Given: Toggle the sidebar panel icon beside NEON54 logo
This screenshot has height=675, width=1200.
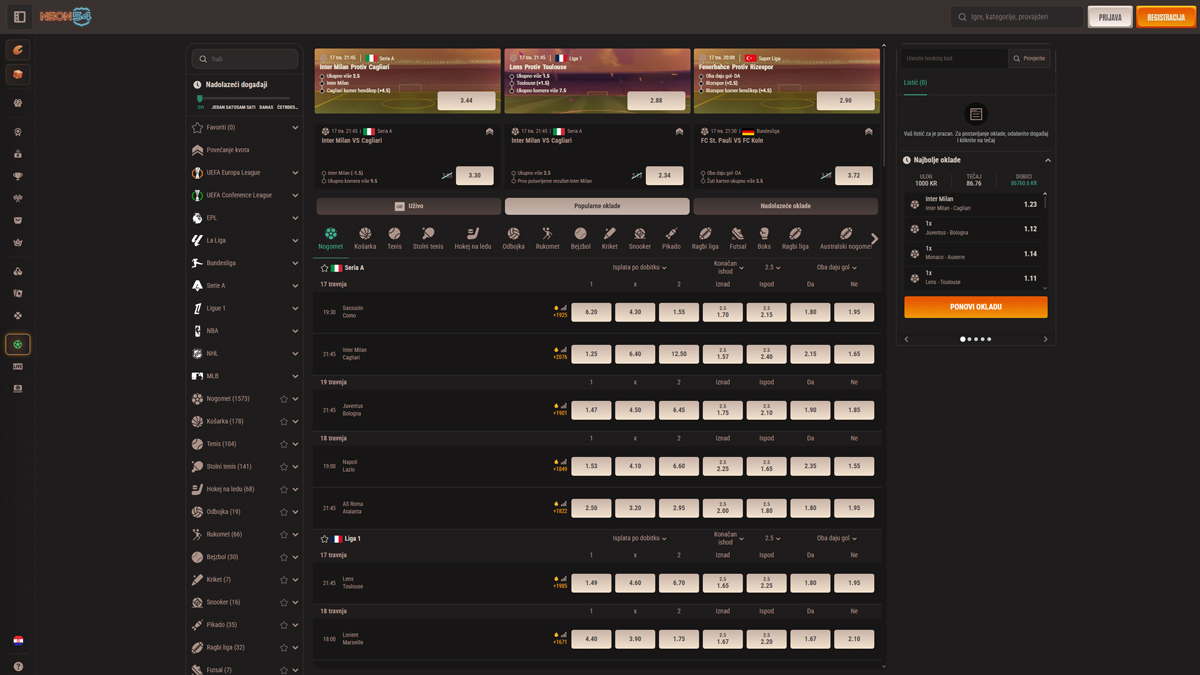Looking at the screenshot, I should click(x=19, y=17).
